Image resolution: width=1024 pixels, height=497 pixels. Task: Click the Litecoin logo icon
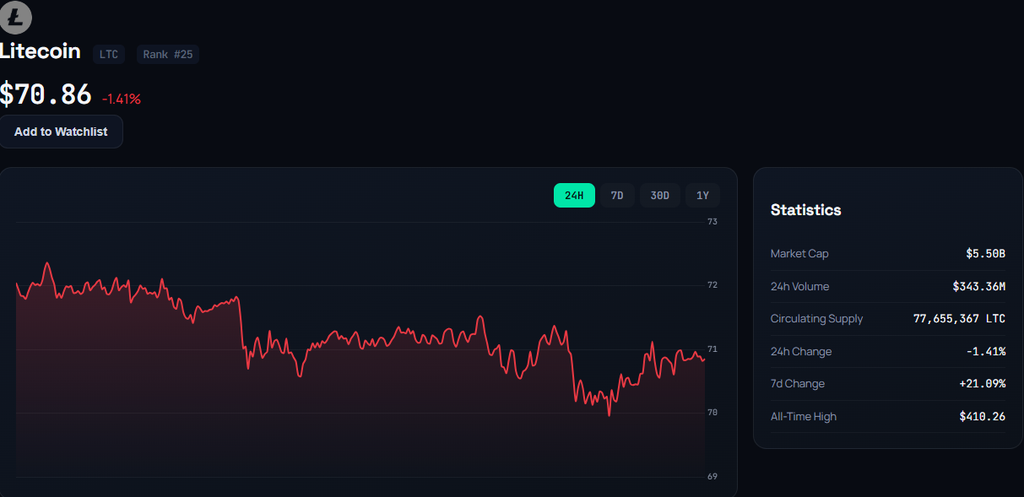[x=15, y=17]
